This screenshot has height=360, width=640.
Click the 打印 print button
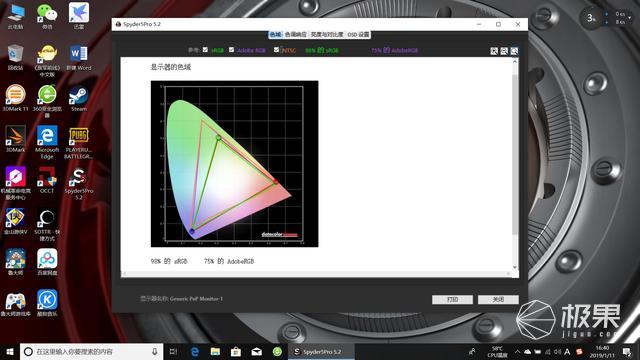(452, 300)
